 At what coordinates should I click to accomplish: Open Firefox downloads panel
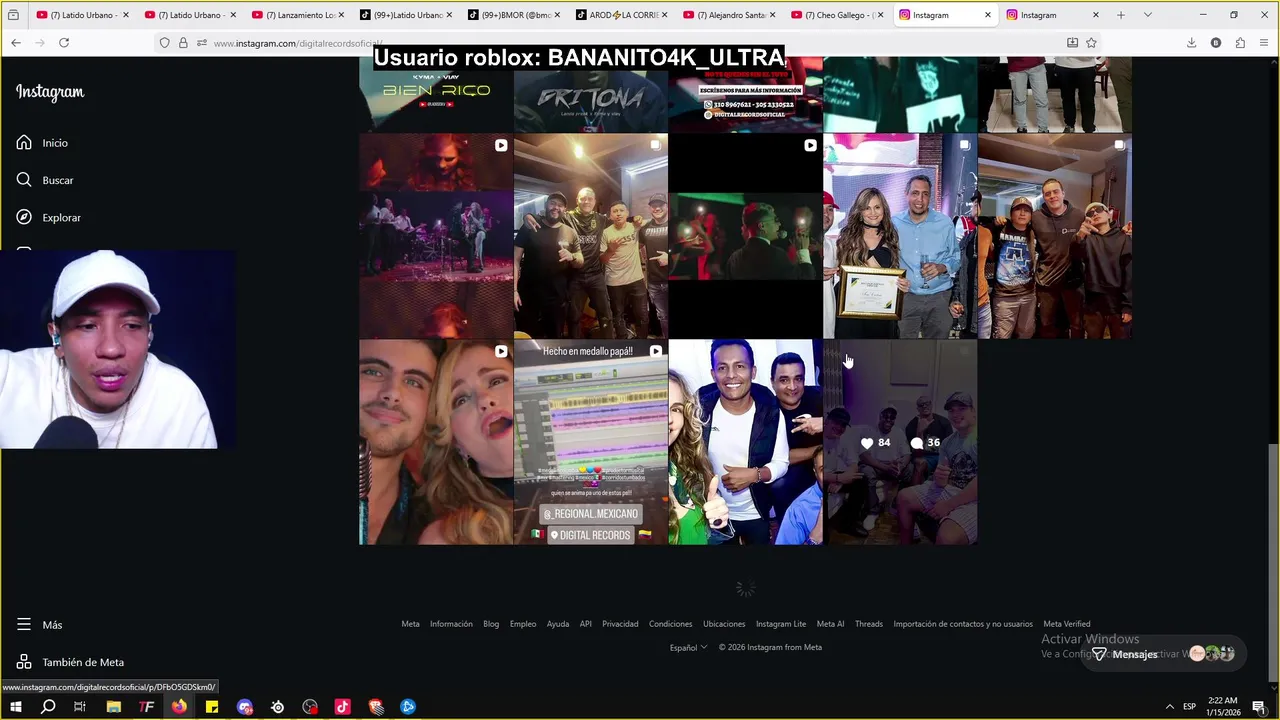tap(1191, 43)
